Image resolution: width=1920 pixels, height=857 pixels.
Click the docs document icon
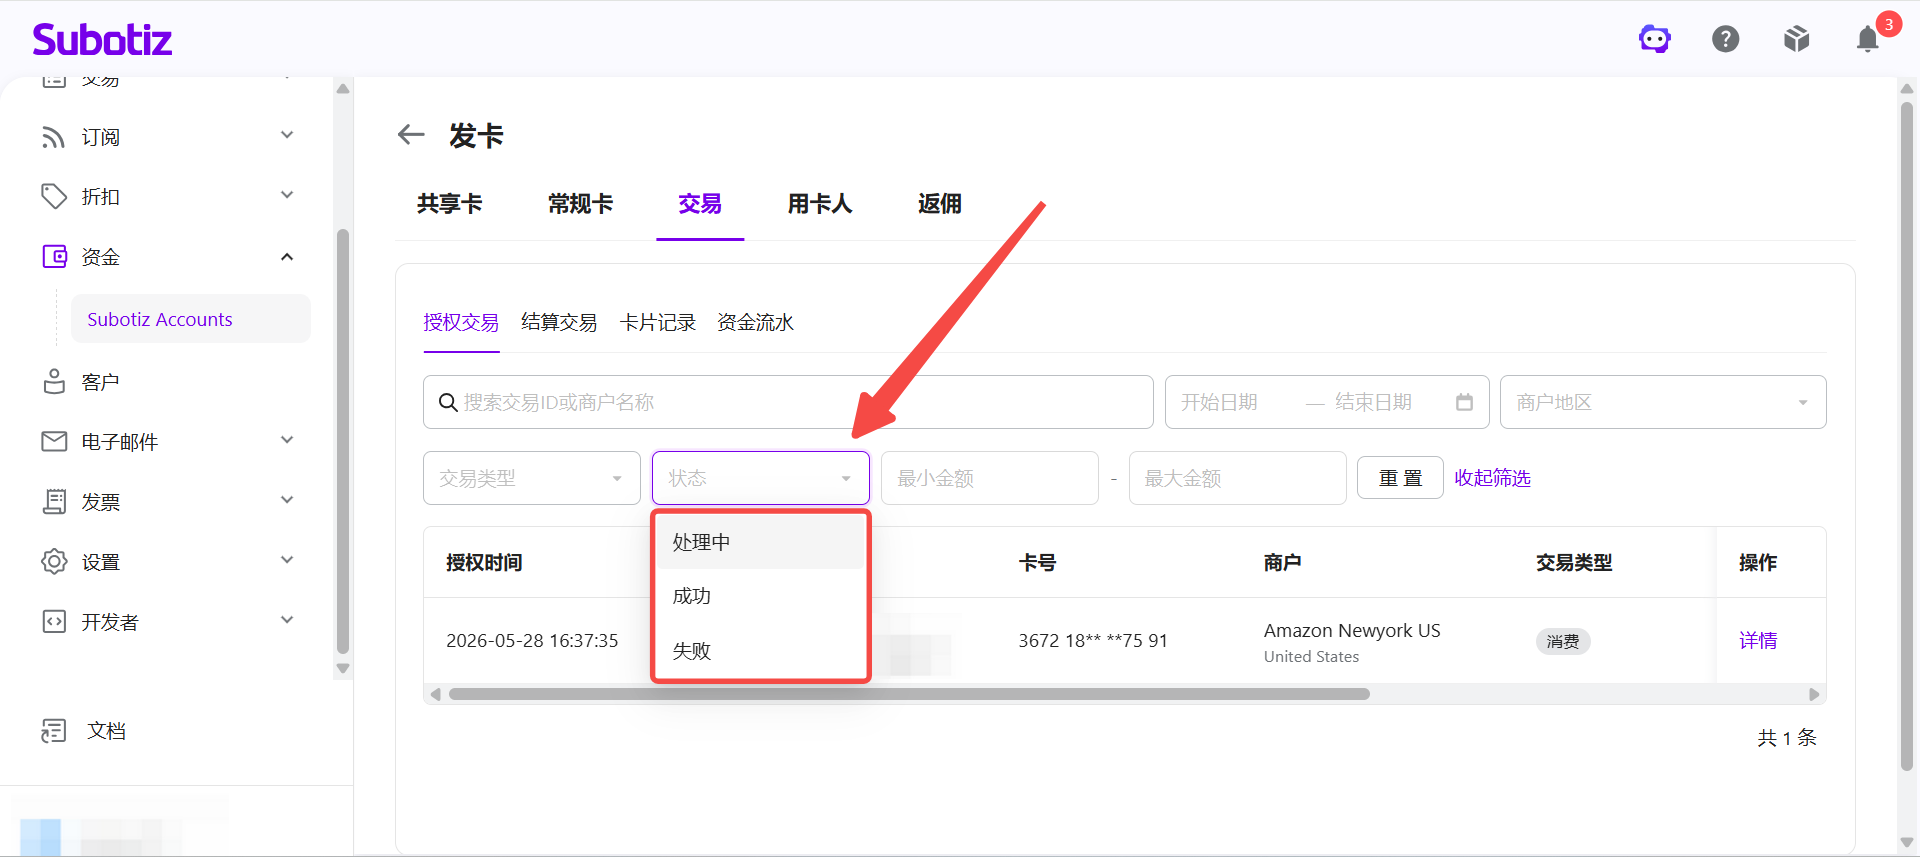[54, 731]
